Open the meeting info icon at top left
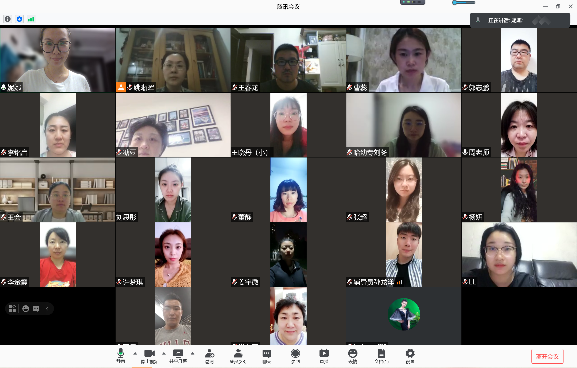Screen dimensions: 577x368 8,19
